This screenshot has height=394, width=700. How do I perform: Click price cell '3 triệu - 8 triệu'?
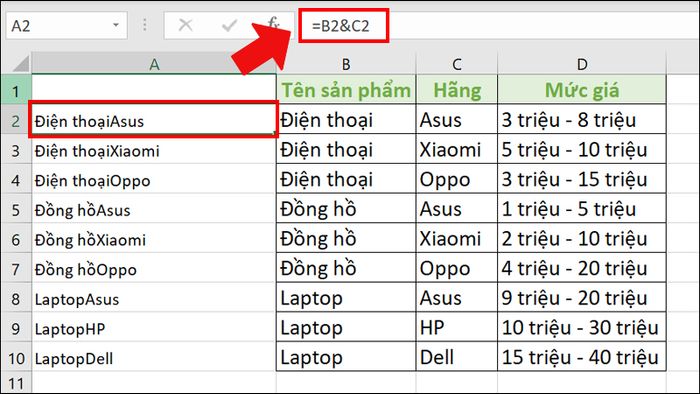pos(582,120)
